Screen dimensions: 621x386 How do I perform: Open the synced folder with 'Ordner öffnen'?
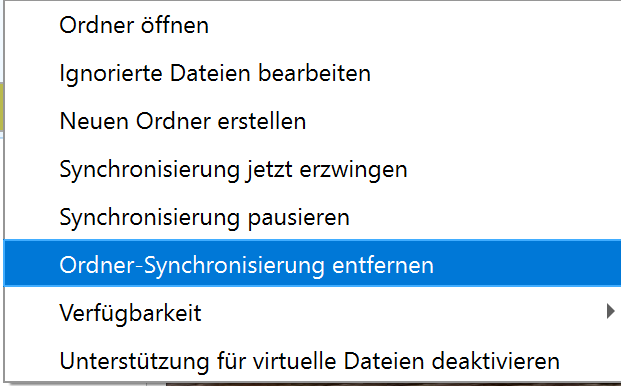[312, 25]
